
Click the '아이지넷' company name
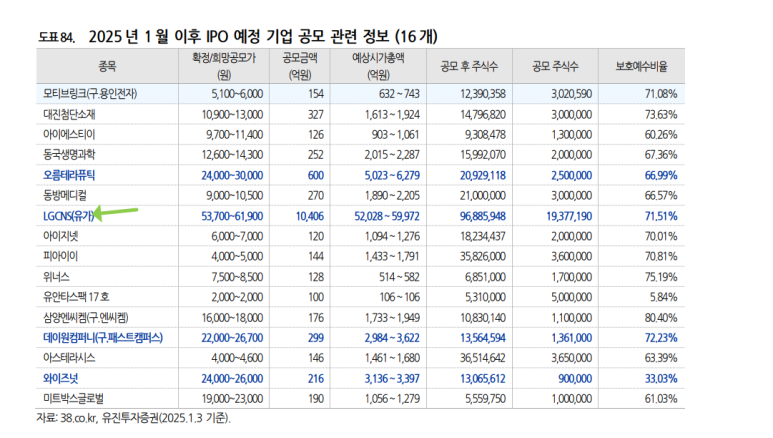tap(61, 236)
